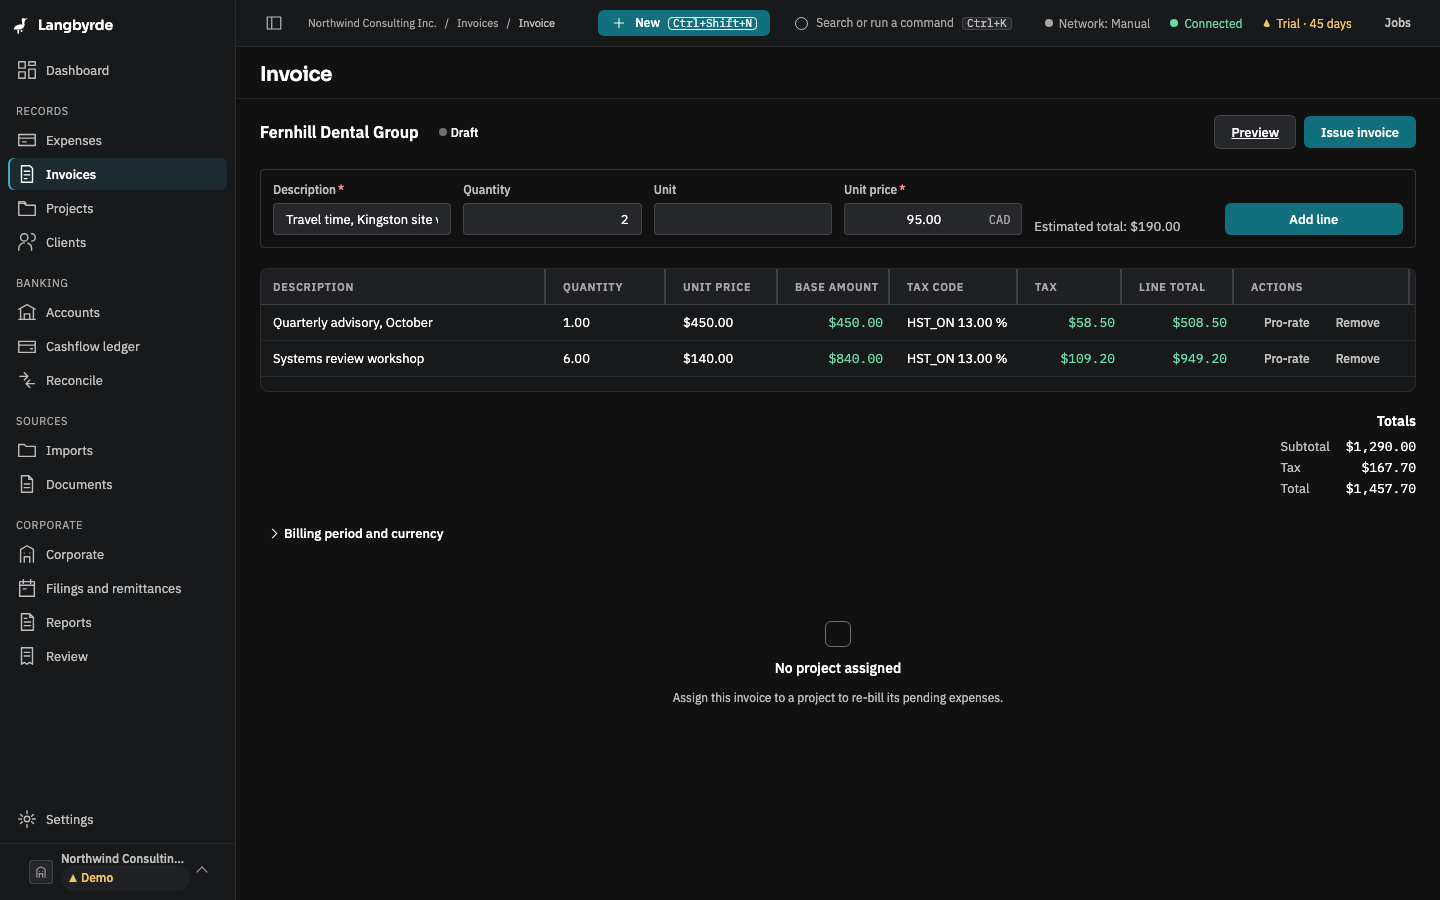This screenshot has height=900, width=1440.
Task: Click the Connected status indicator
Action: click(1206, 23)
